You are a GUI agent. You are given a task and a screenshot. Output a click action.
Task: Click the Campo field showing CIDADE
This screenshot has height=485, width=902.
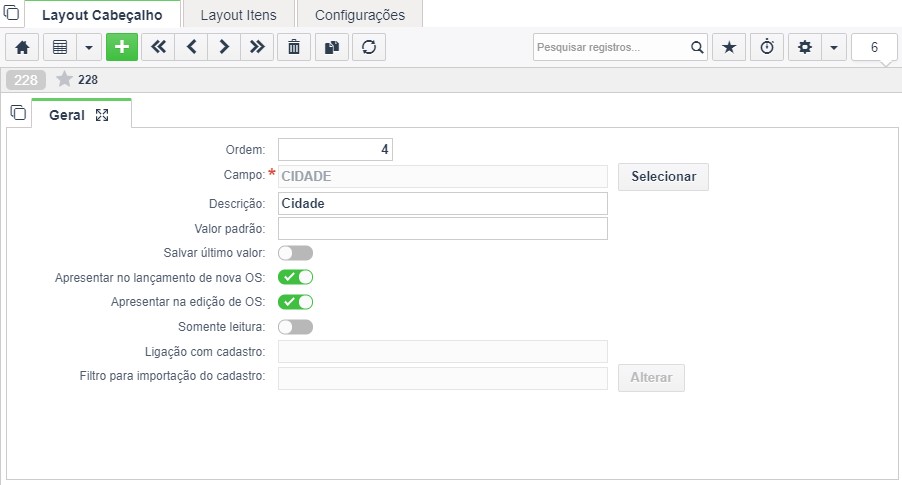(x=443, y=176)
